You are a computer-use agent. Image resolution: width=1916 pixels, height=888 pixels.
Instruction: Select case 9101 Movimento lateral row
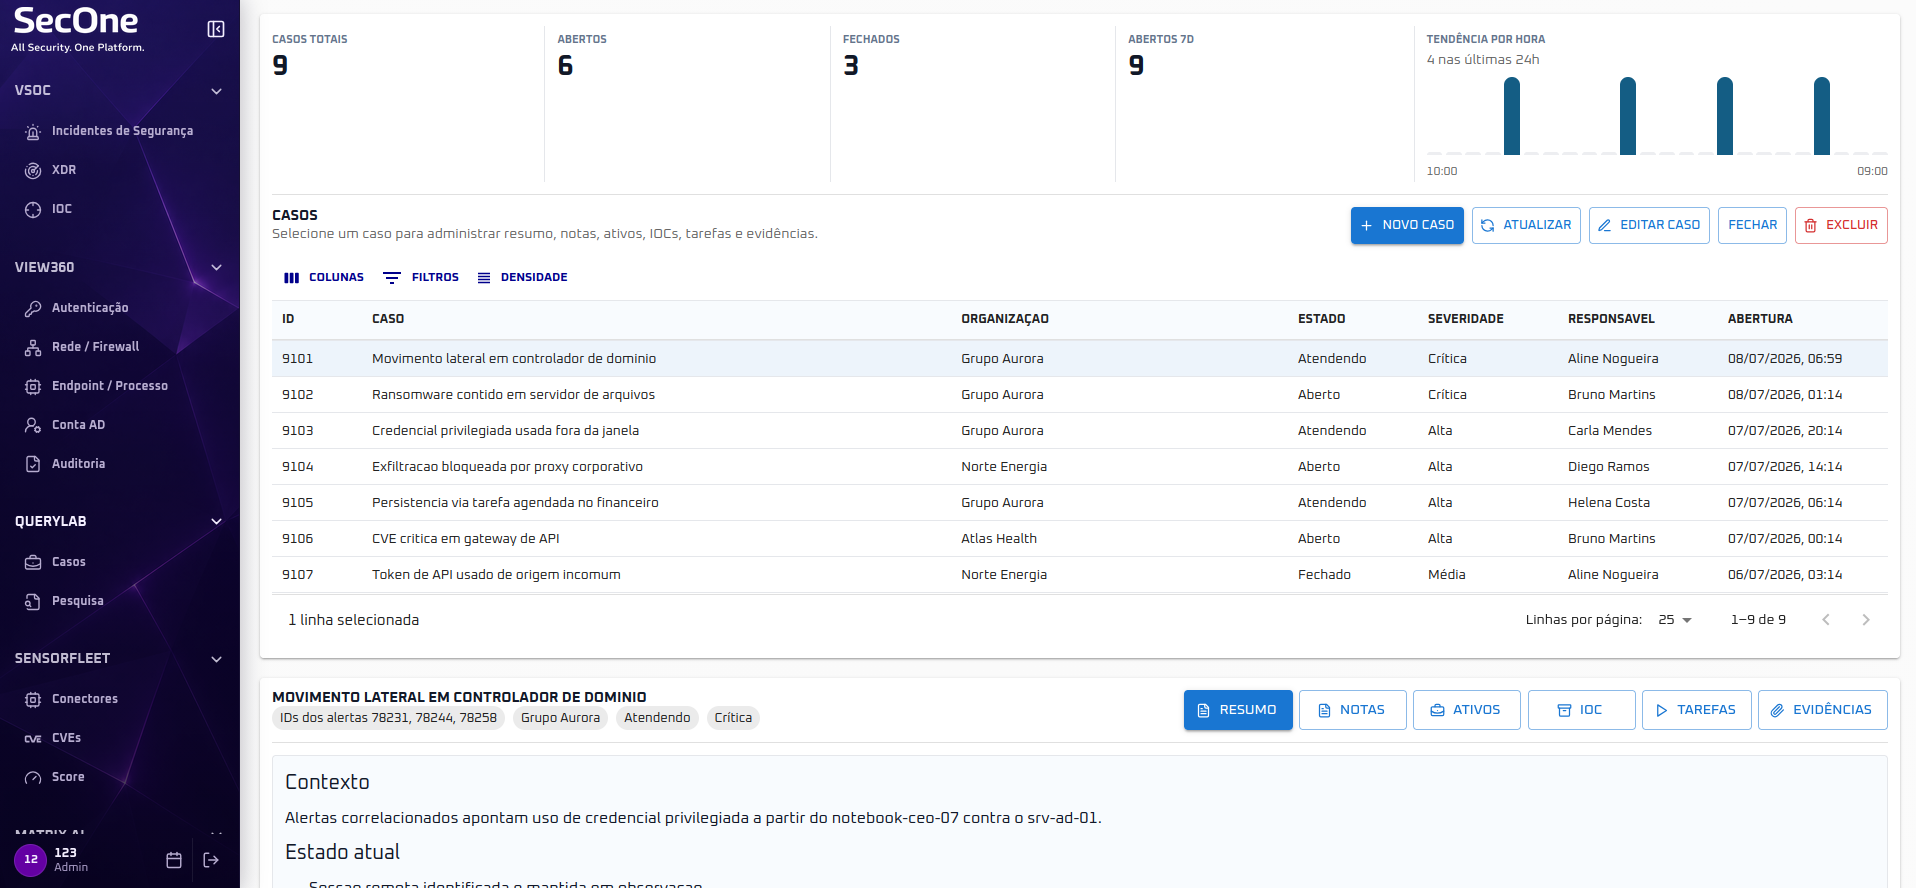point(1079,359)
